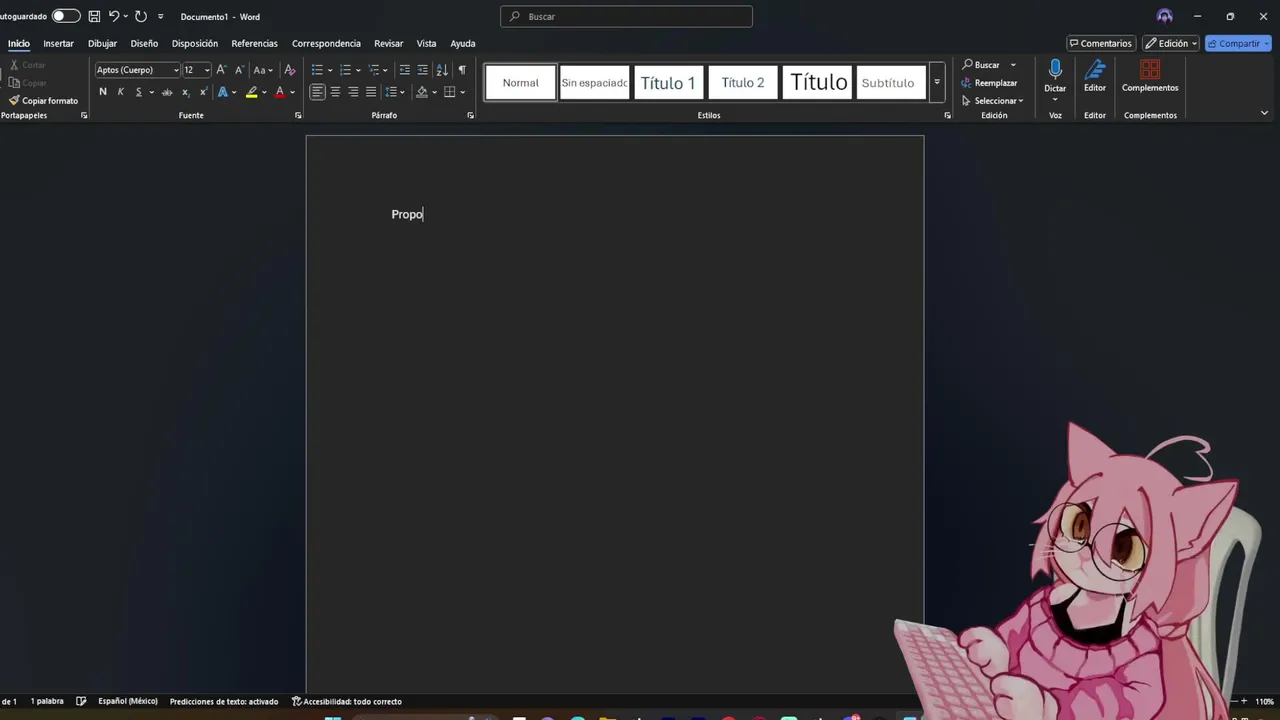Image resolution: width=1280 pixels, height=720 pixels.
Task: Open the Revisar tab
Action: [x=388, y=43]
